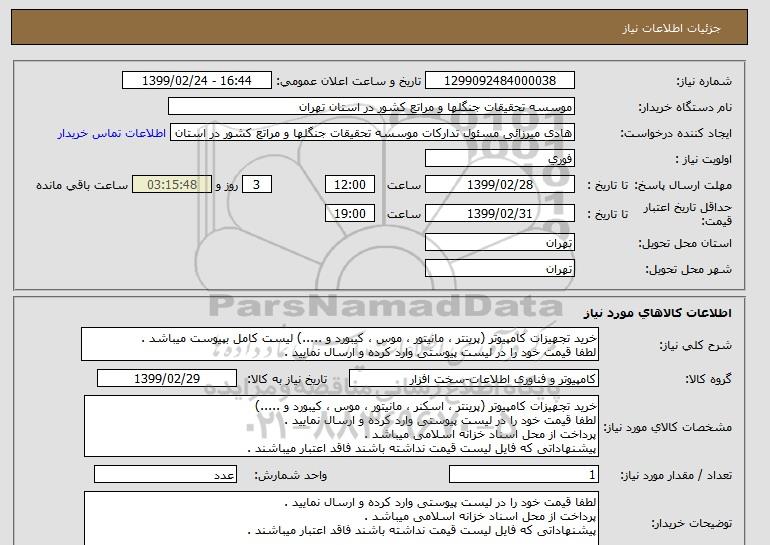Select the goods need date 1399/02/29
This screenshot has width=770, height=545.
click(167, 379)
